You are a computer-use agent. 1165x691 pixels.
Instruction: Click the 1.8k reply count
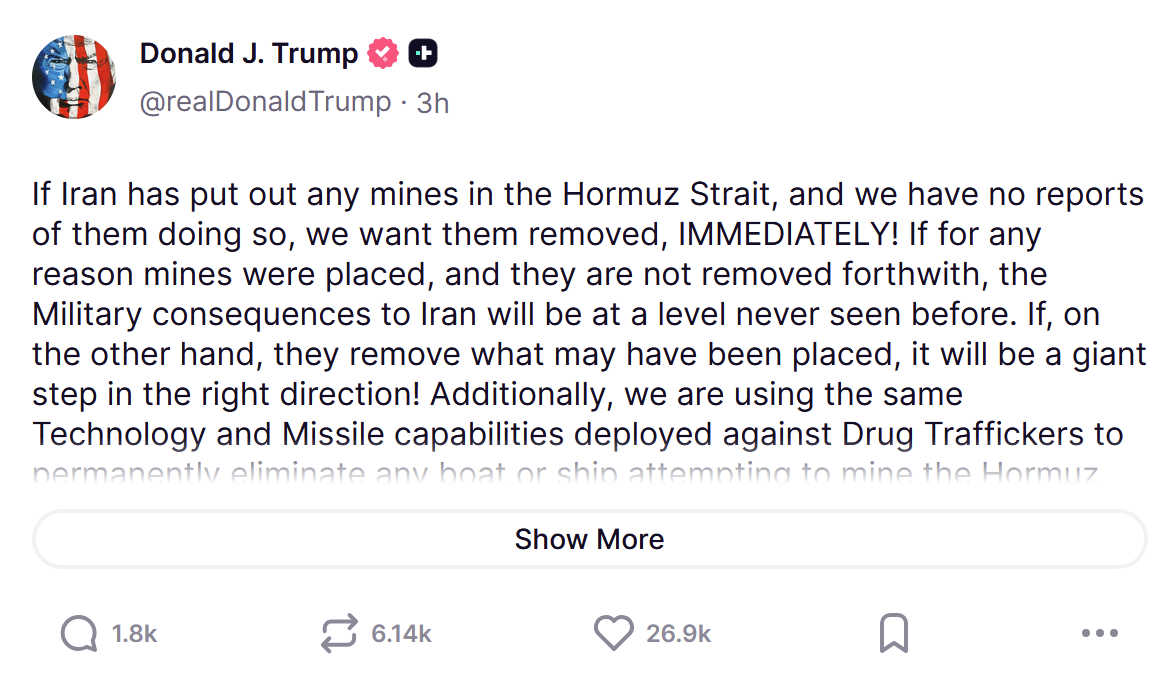pos(134,633)
